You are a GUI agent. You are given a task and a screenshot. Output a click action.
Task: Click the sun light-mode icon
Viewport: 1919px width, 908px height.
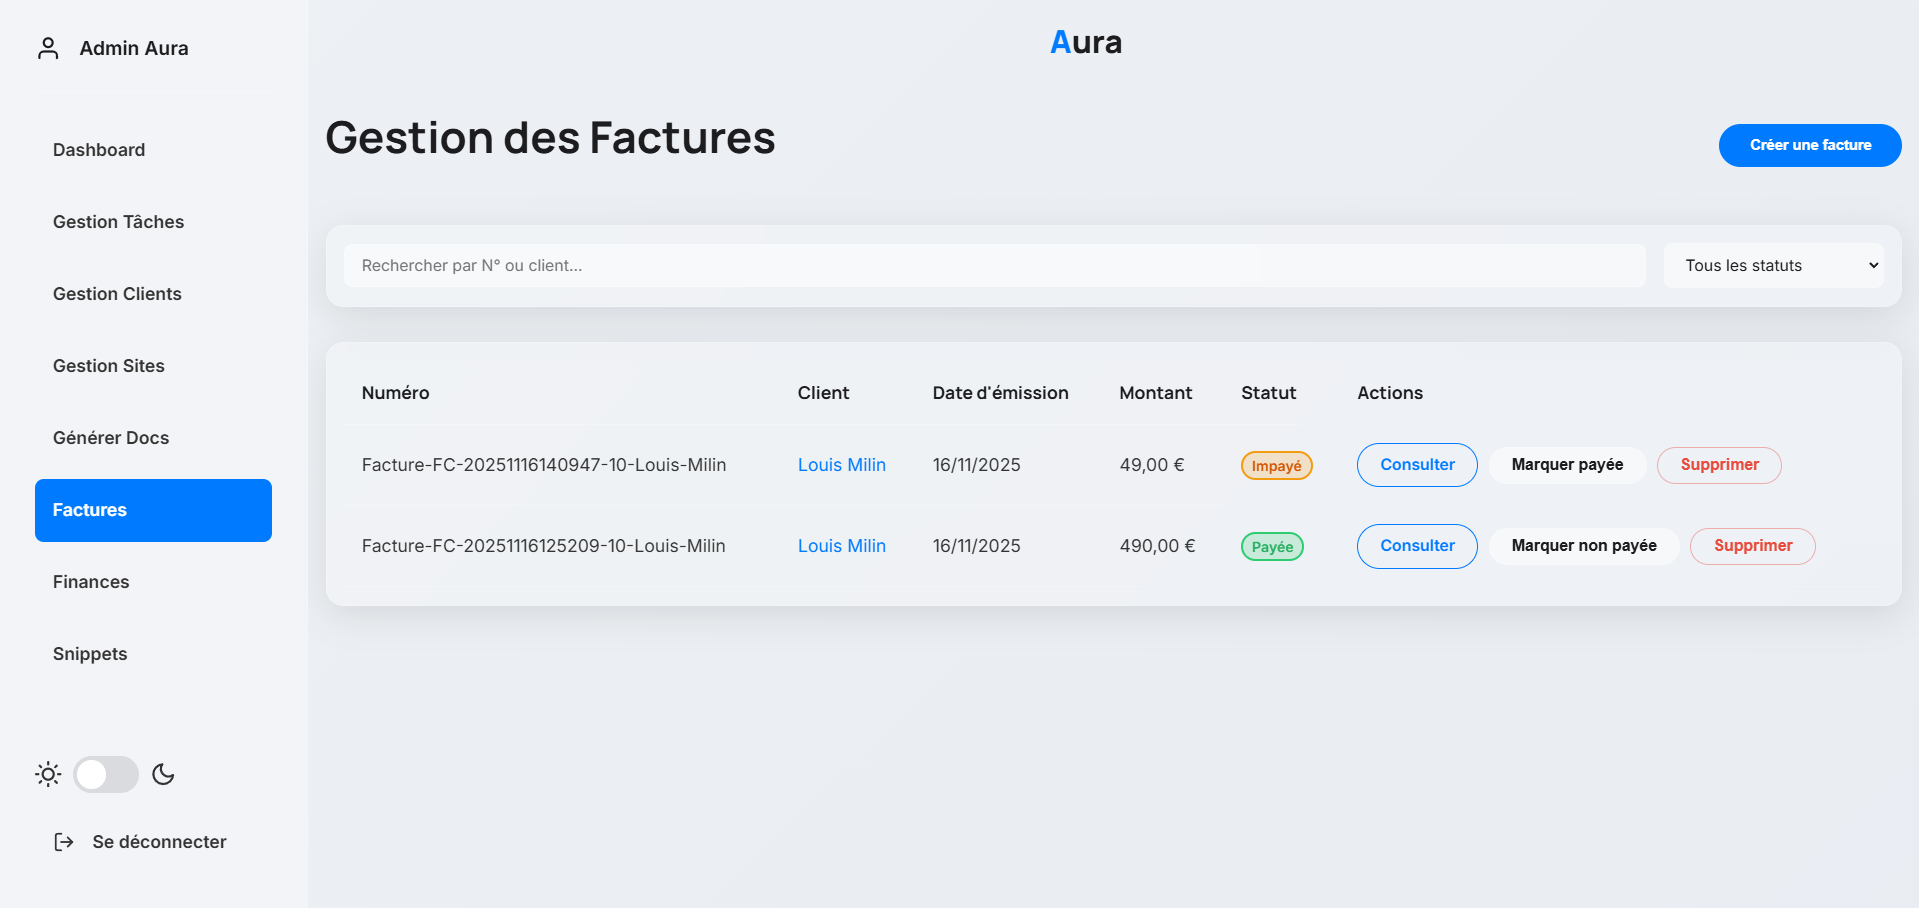(48, 774)
